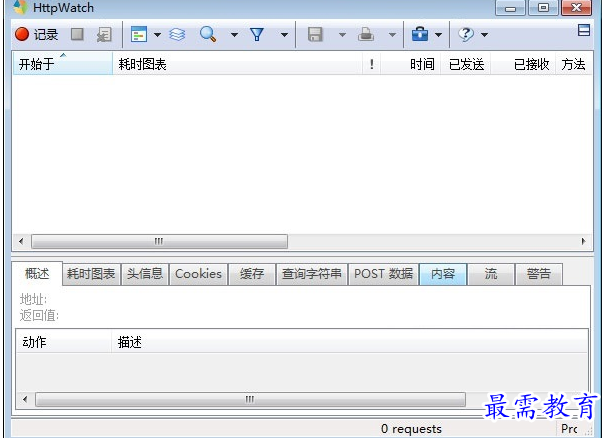Open the 头信息 tab

(x=145, y=274)
